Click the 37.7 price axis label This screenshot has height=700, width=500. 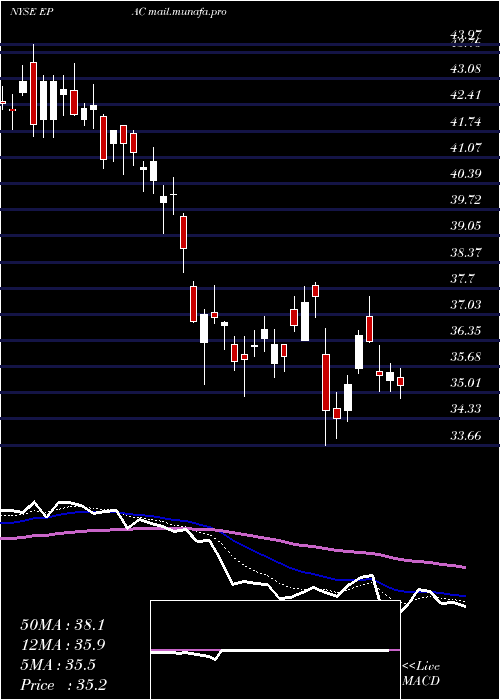(x=463, y=279)
